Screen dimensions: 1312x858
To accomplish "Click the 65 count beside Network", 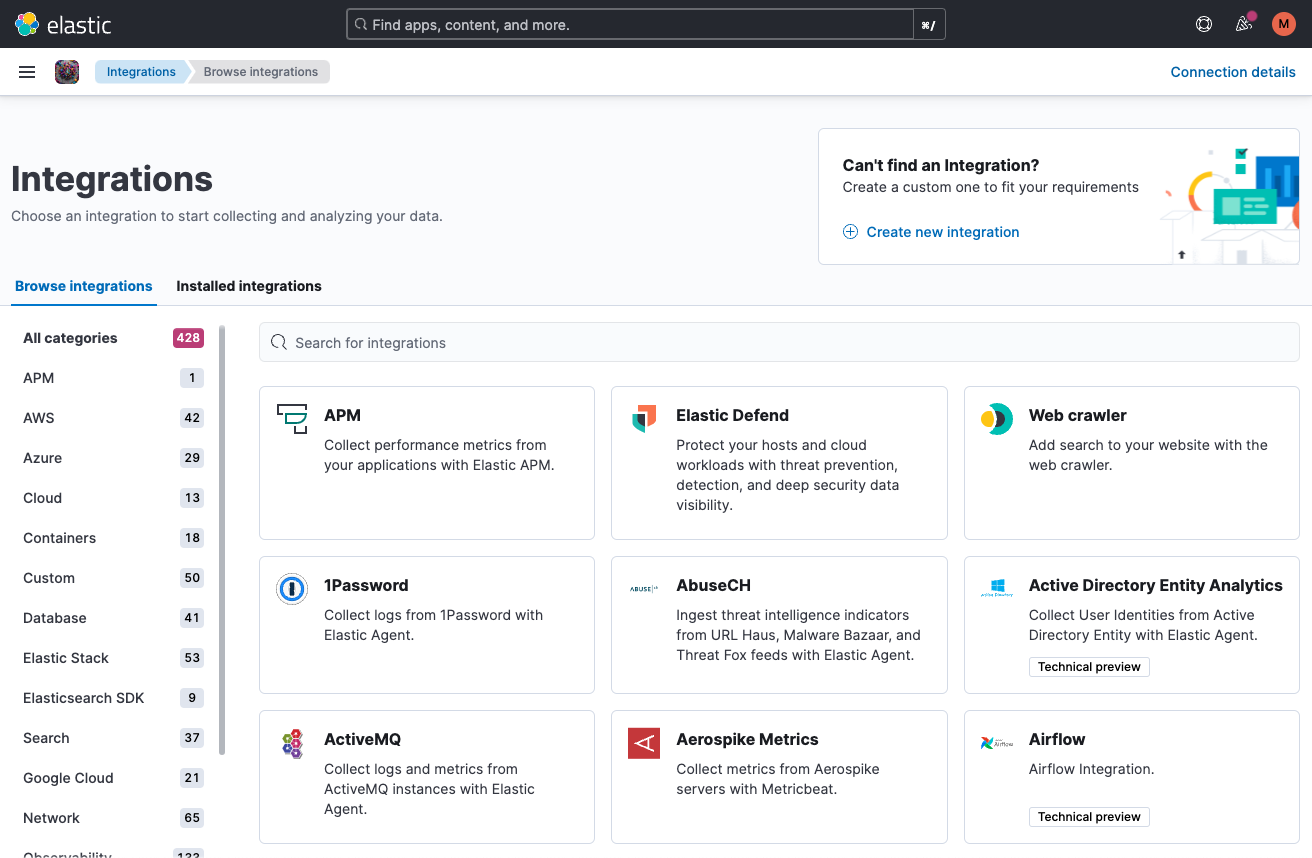I will click(x=192, y=818).
